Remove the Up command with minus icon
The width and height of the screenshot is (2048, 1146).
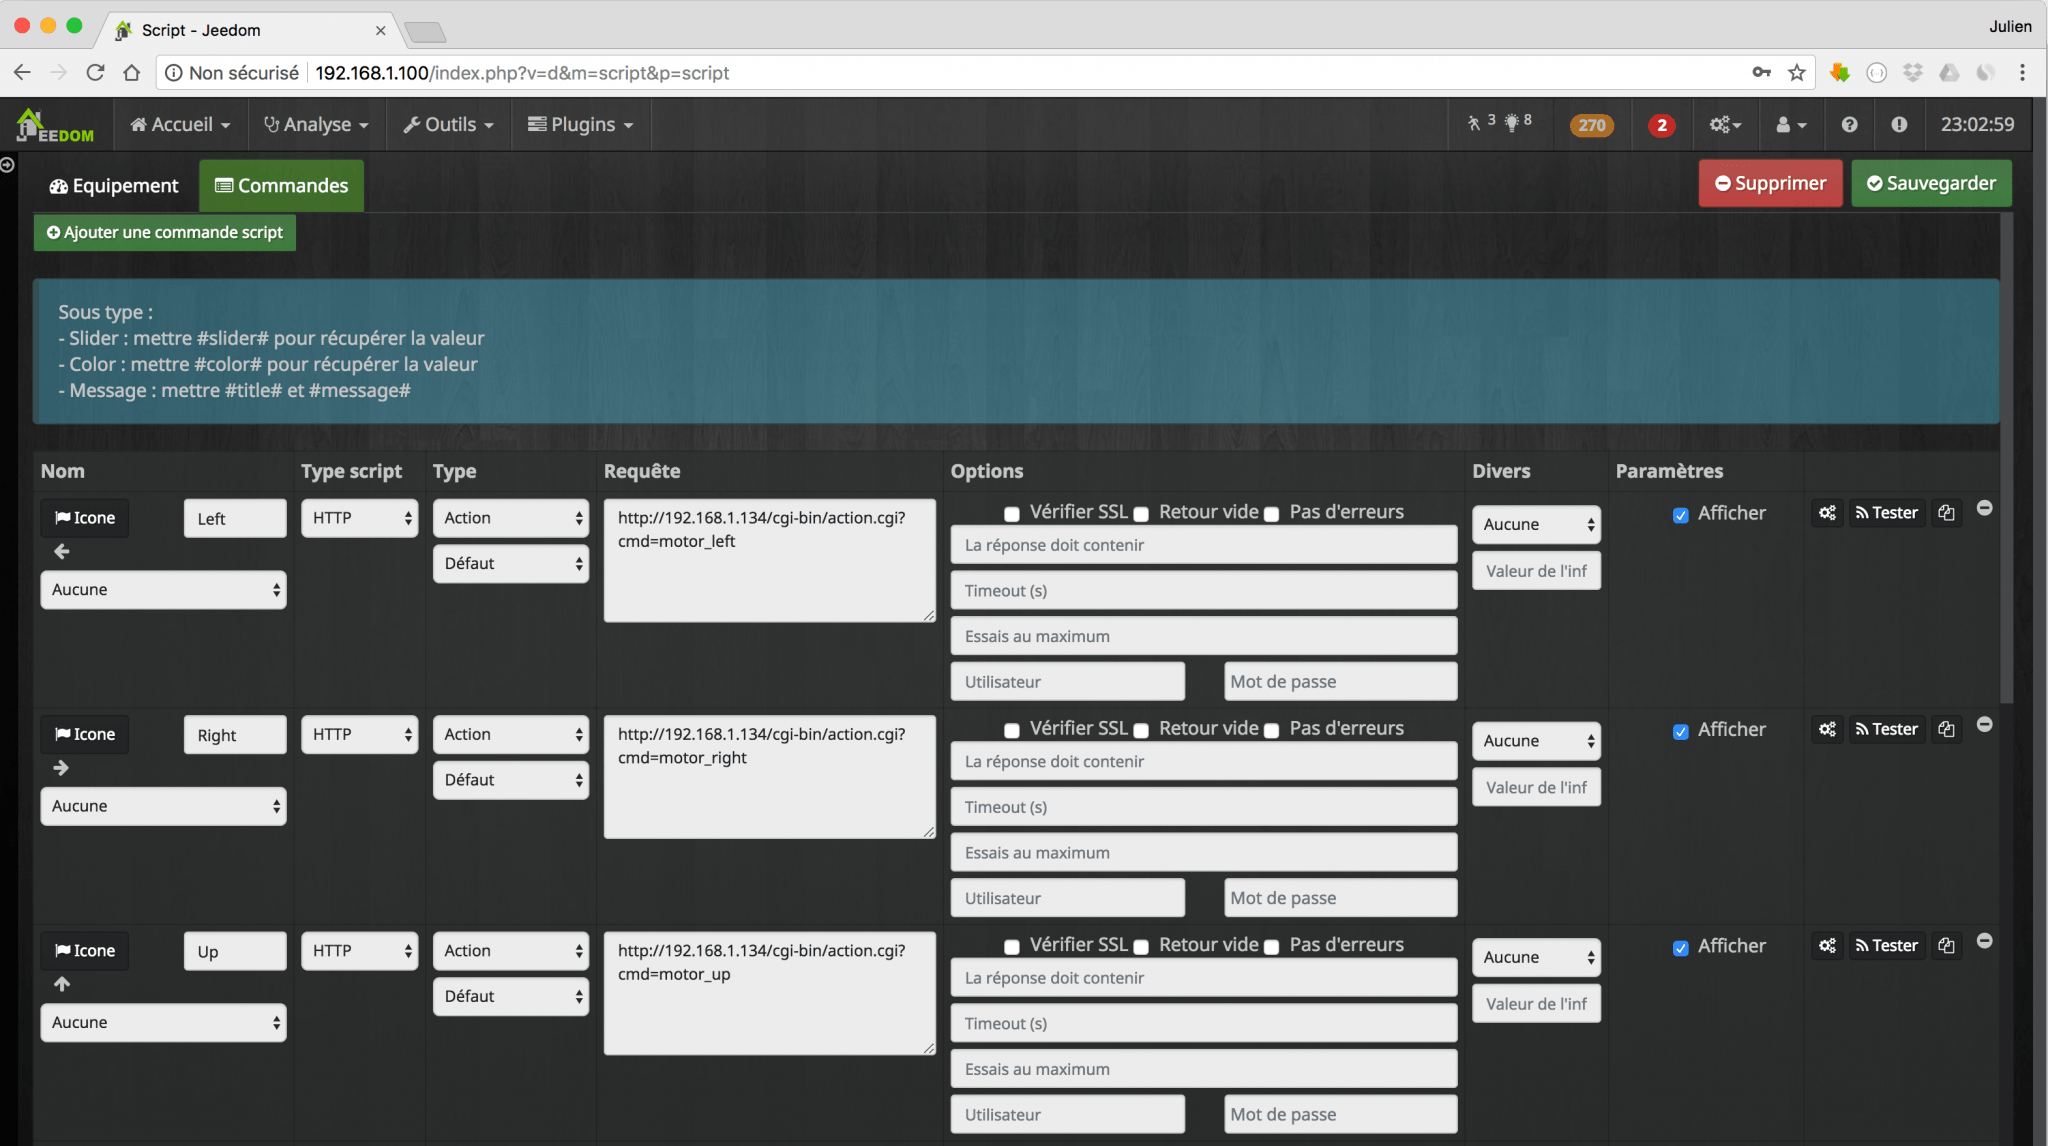coord(1985,941)
